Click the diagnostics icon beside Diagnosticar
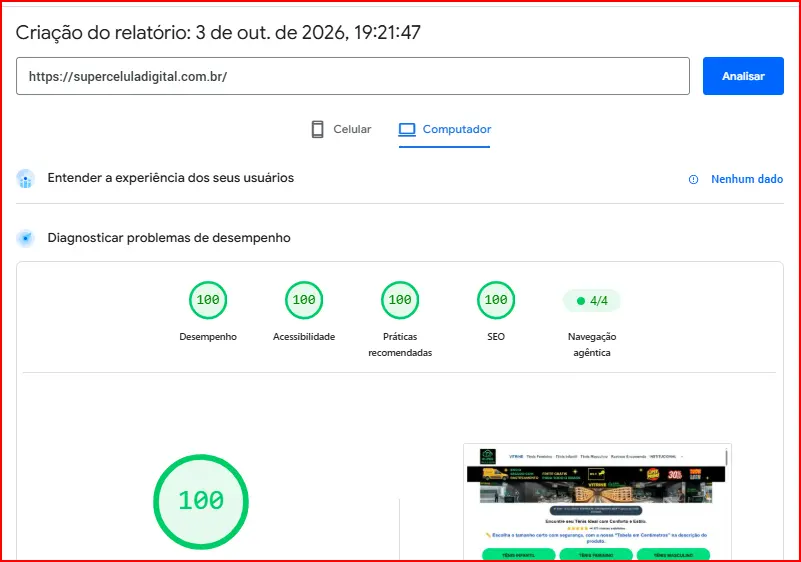Screen dimensions: 801x562 coord(25,238)
